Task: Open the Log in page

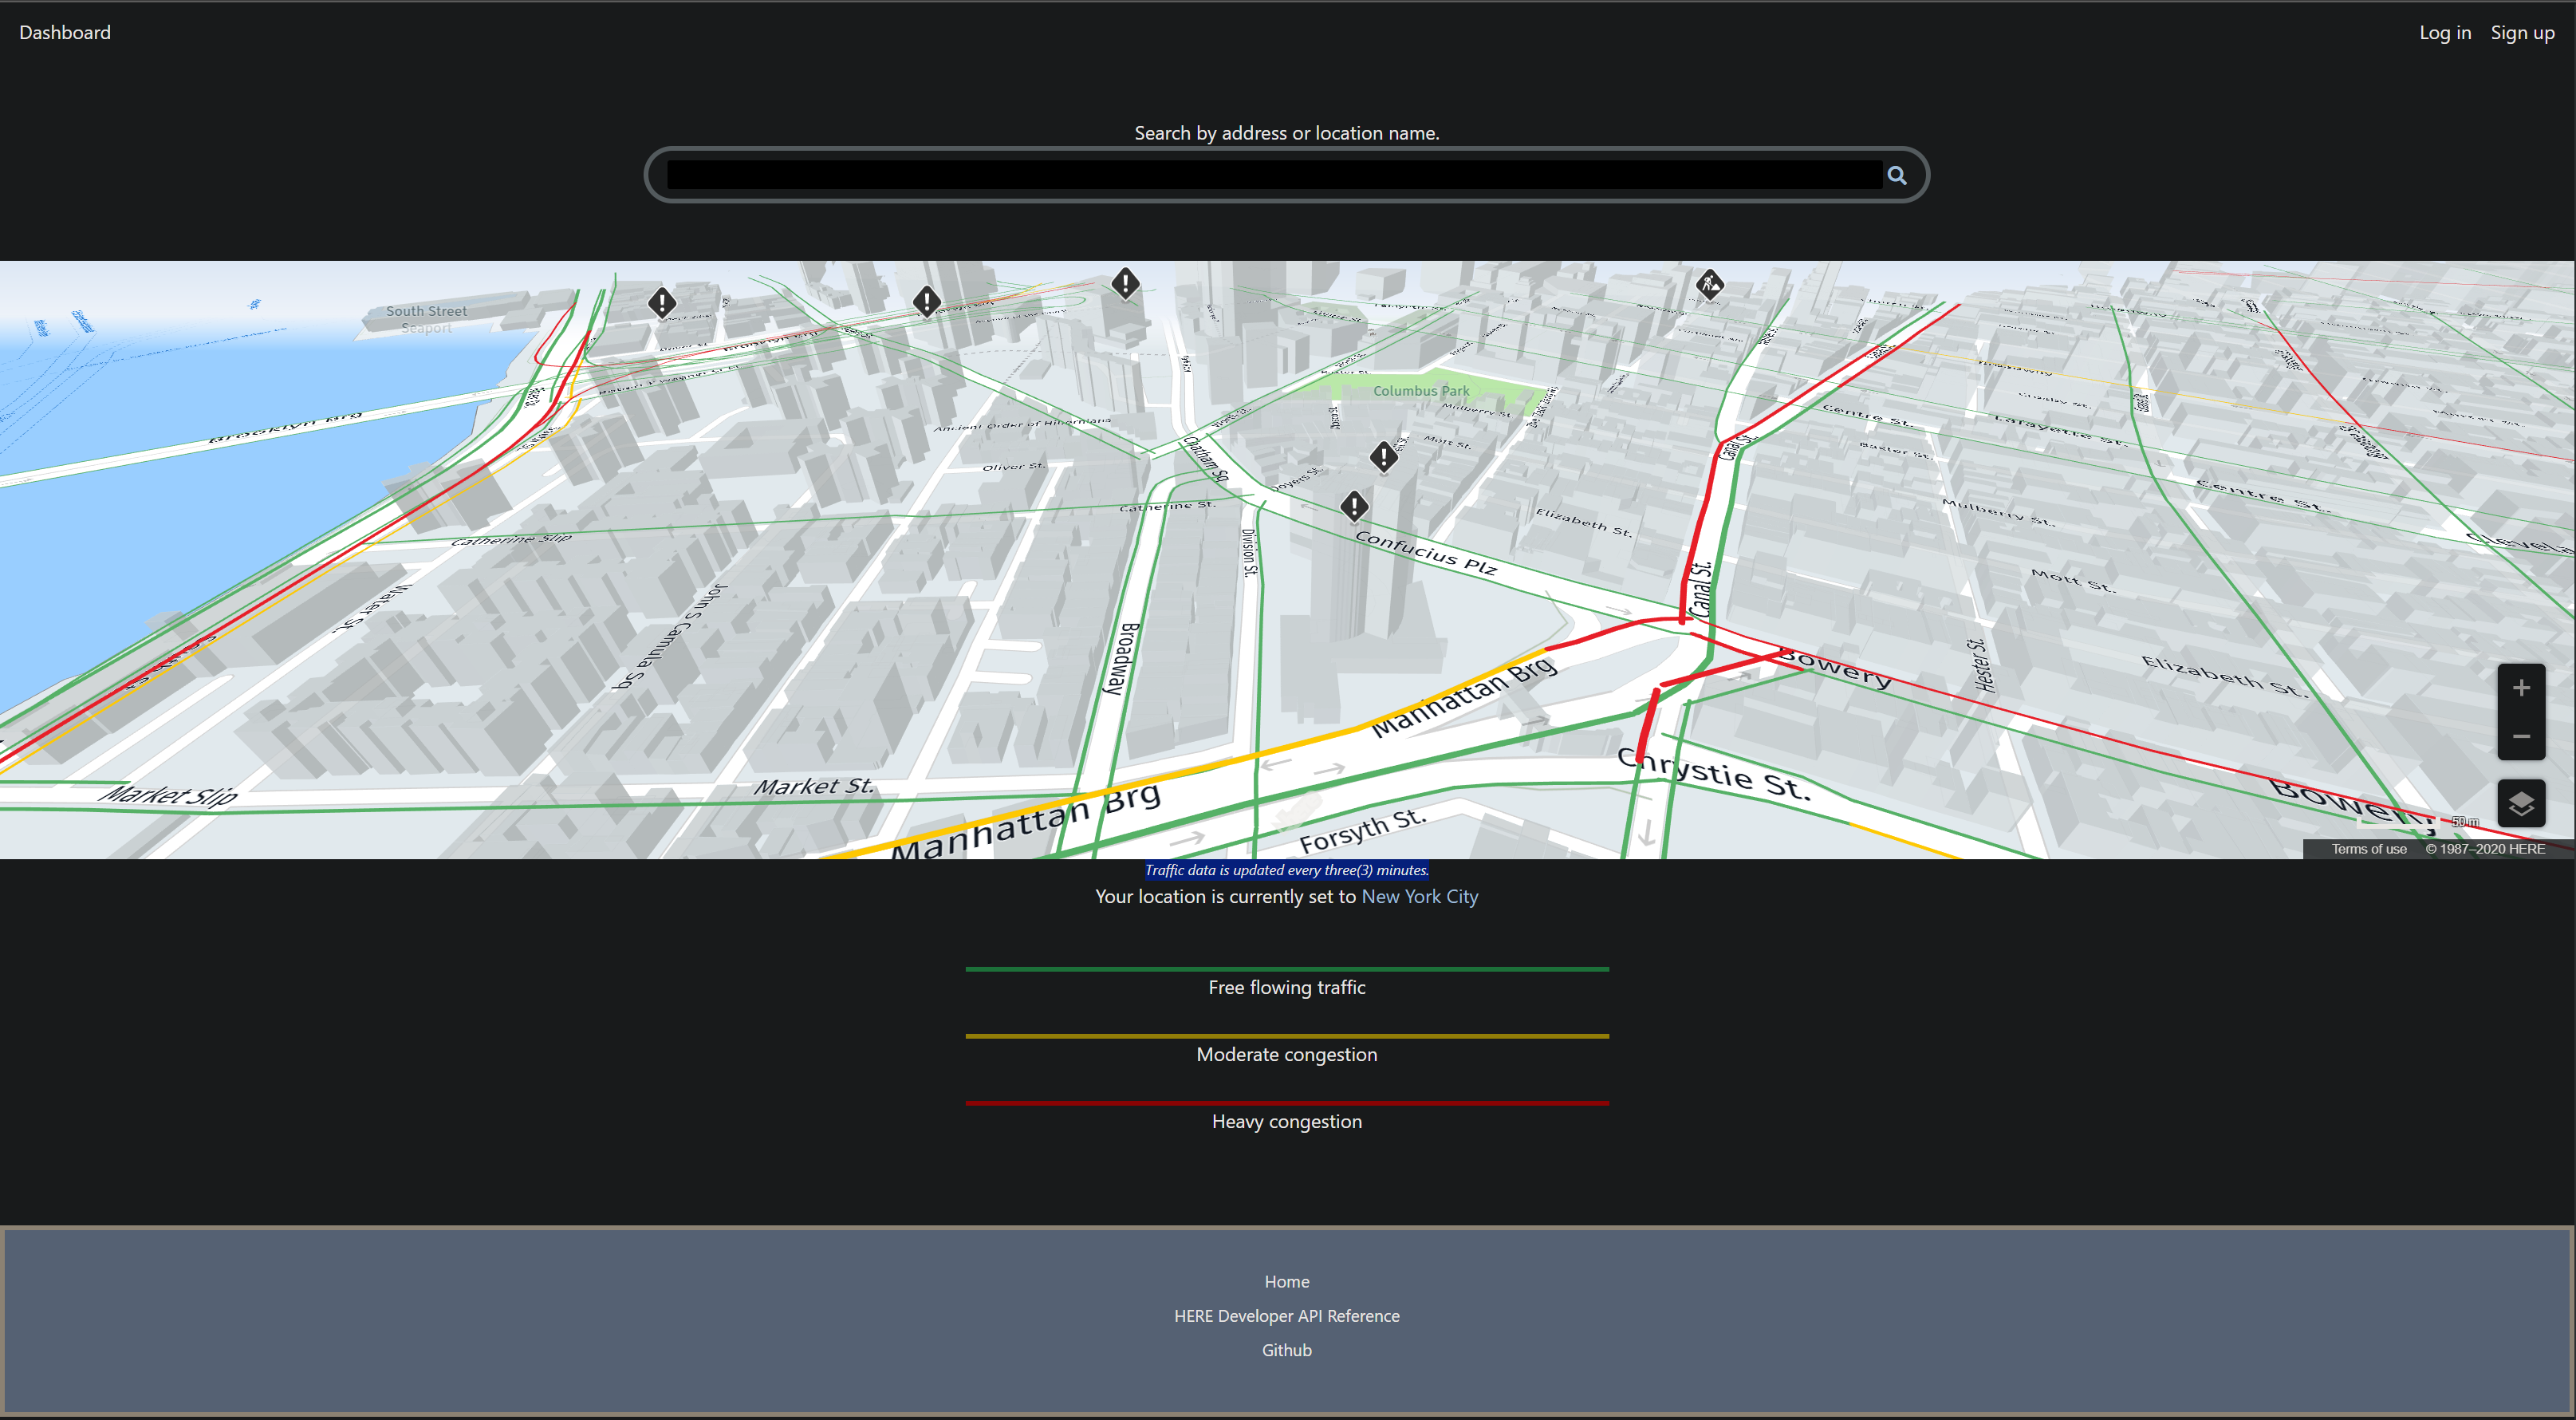Action: 2444,33
